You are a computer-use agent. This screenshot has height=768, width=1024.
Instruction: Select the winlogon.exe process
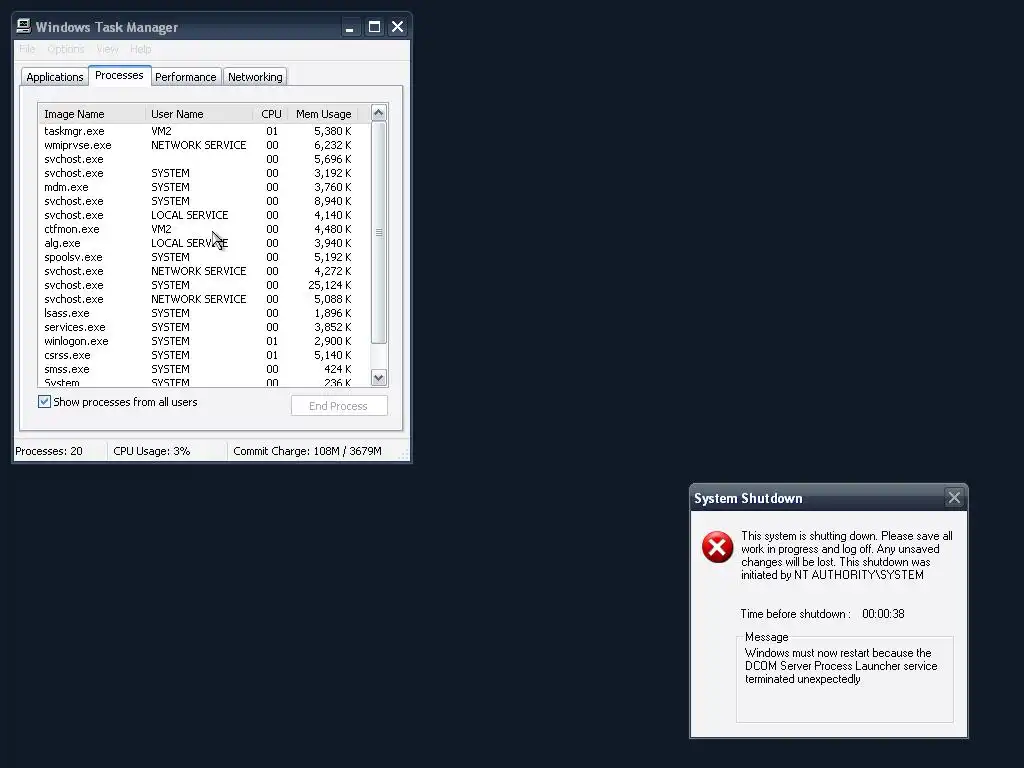tap(204, 341)
